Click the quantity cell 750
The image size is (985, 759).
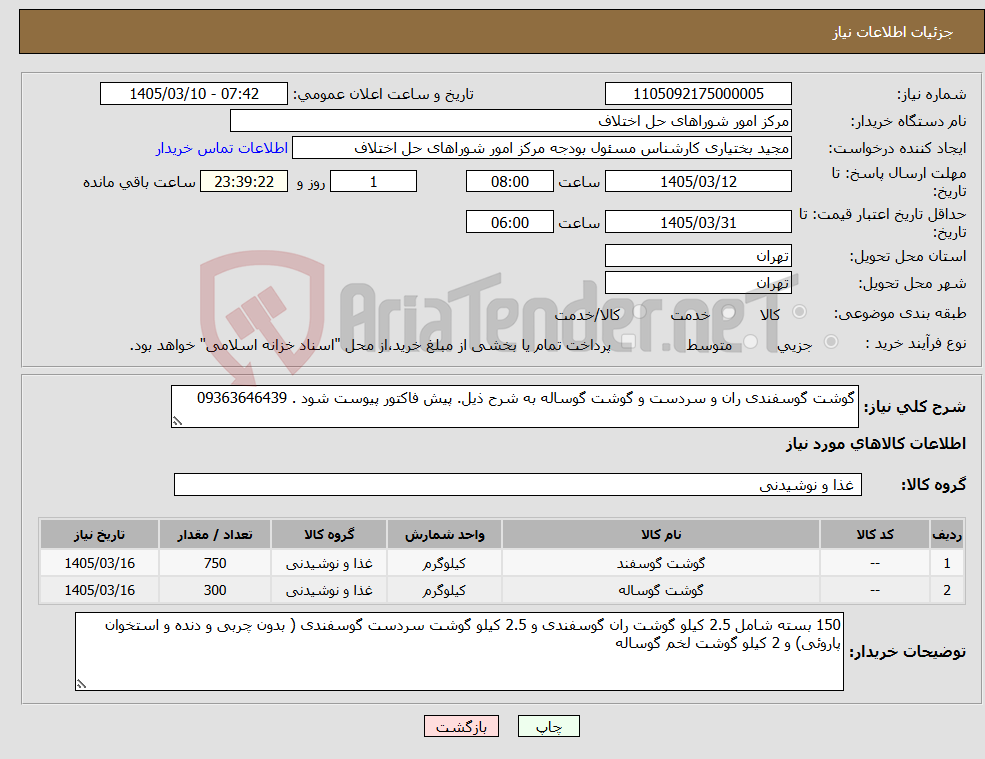click(x=215, y=564)
